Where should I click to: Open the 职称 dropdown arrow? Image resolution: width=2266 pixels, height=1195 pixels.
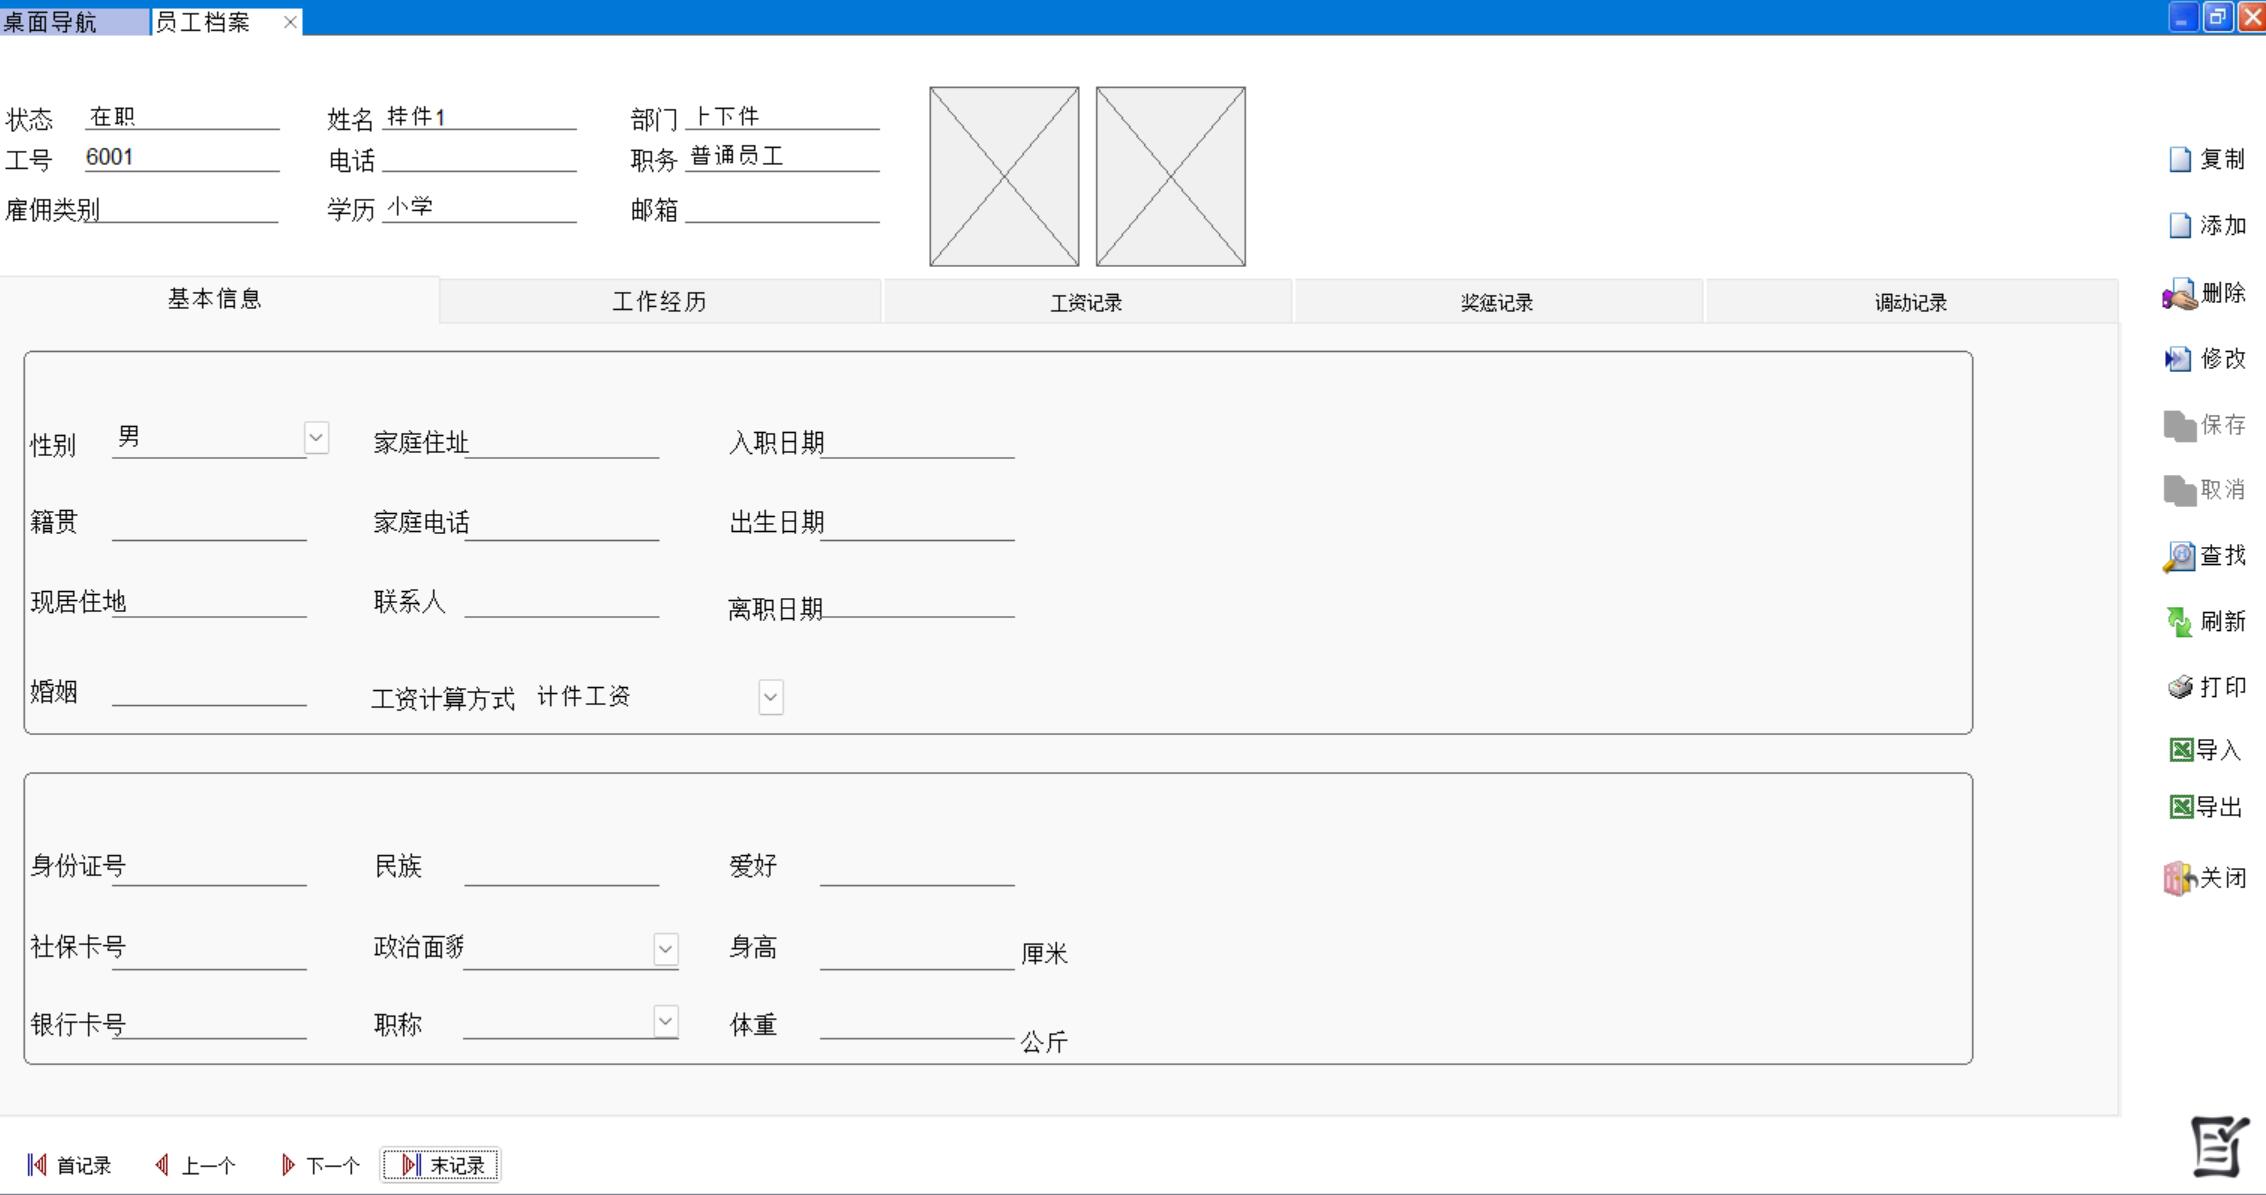(665, 1021)
